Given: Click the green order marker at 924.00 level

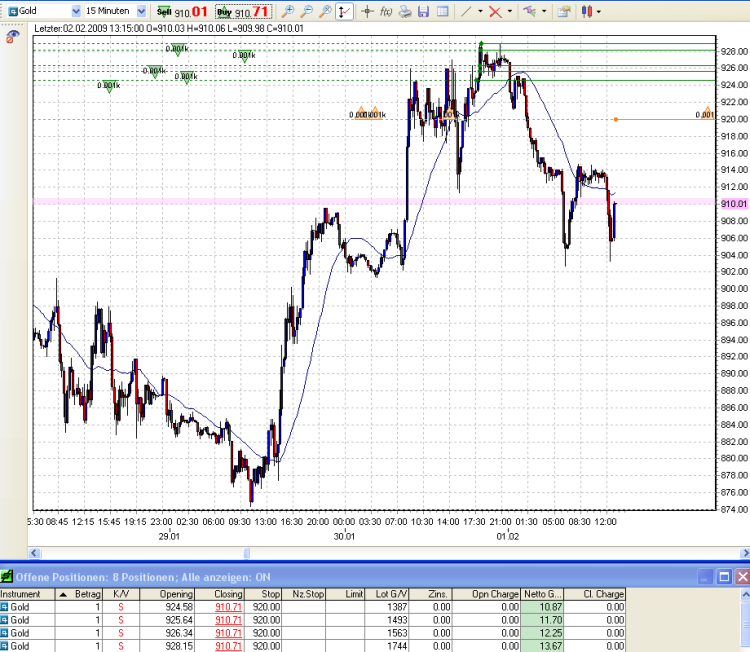Looking at the screenshot, I should coord(109,86).
